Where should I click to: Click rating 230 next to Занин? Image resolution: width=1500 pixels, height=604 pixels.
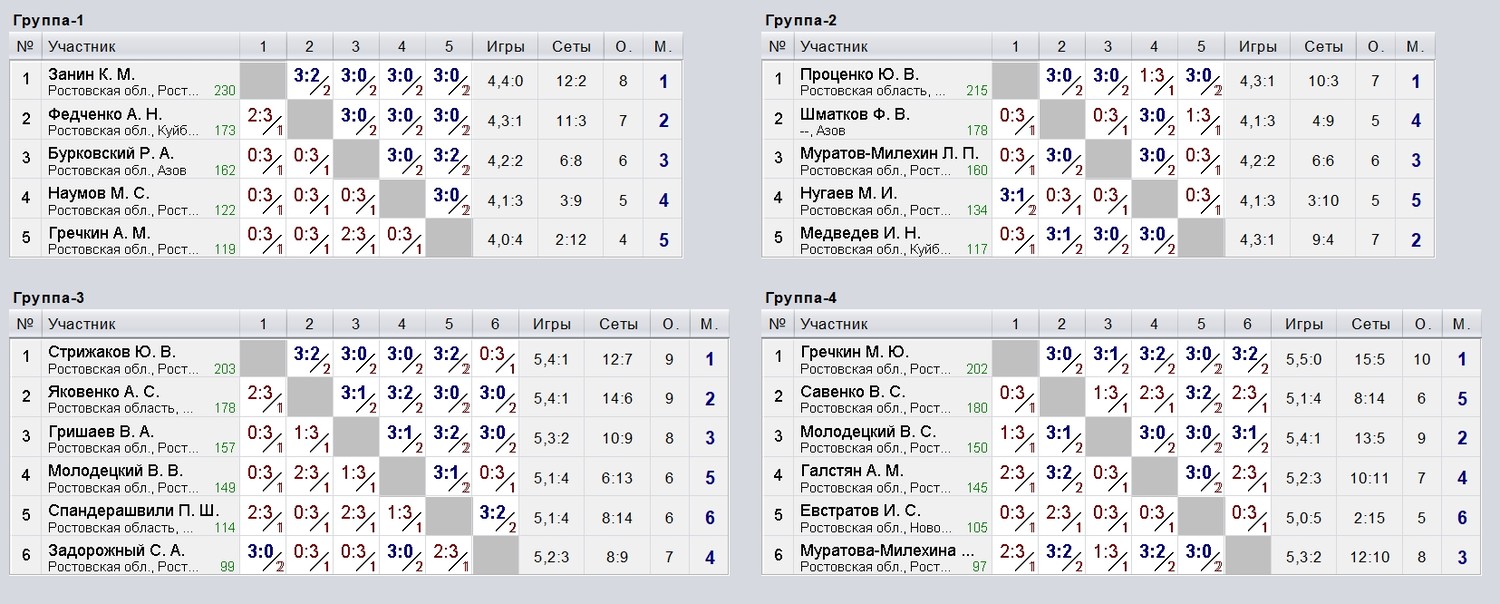(x=225, y=90)
